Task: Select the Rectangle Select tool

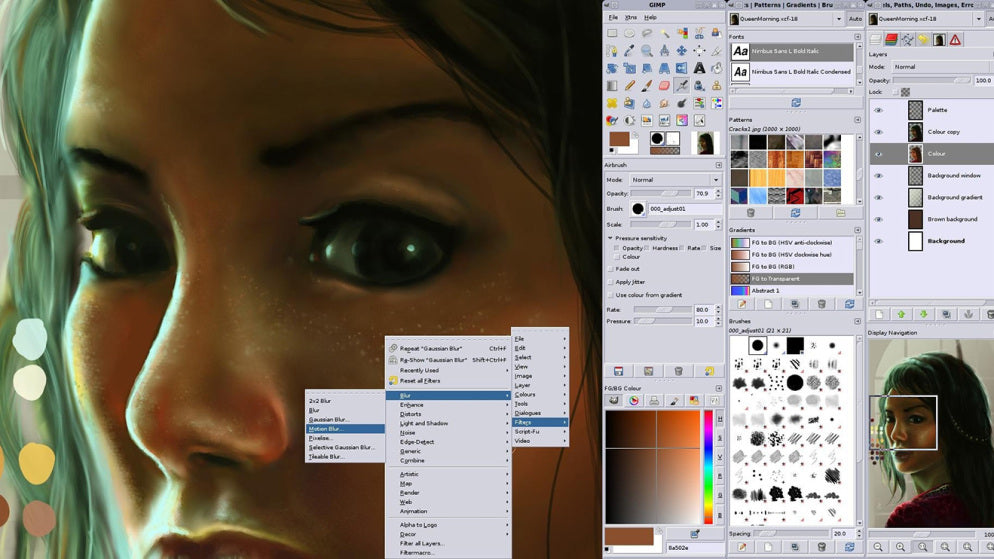Action: click(x=612, y=33)
